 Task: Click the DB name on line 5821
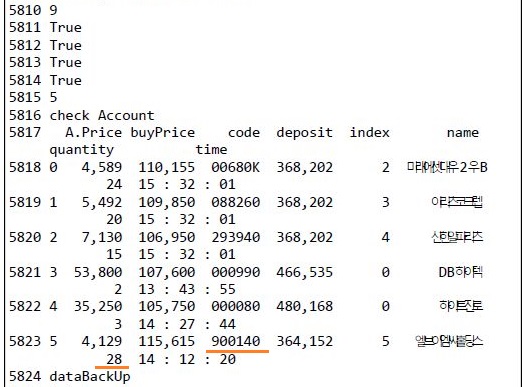click(461, 272)
